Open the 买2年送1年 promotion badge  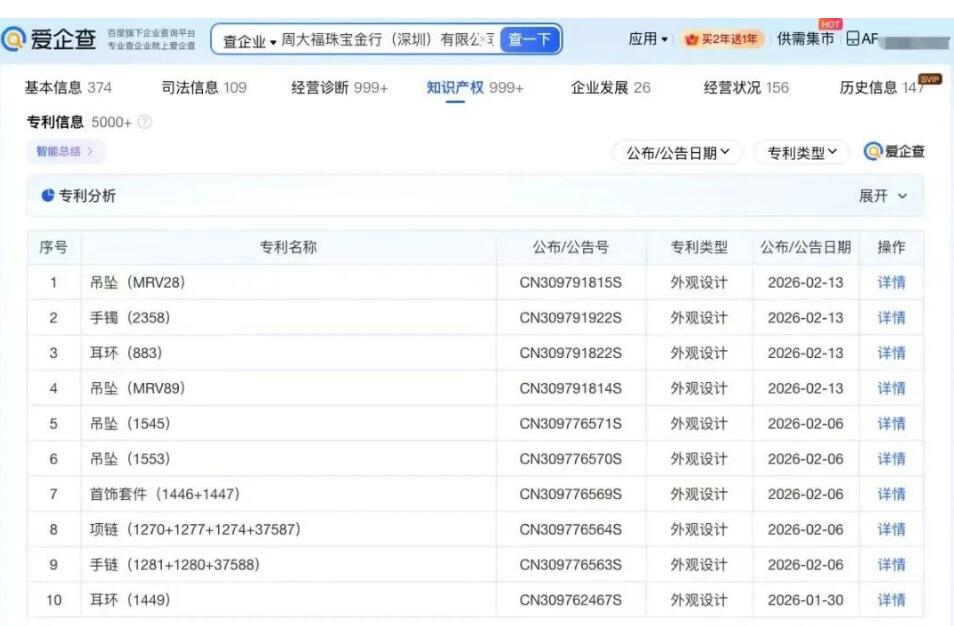tap(721, 40)
